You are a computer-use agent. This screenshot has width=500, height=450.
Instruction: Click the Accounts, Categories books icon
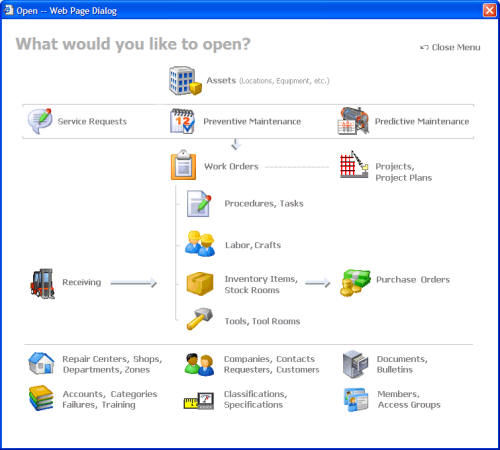(41, 398)
